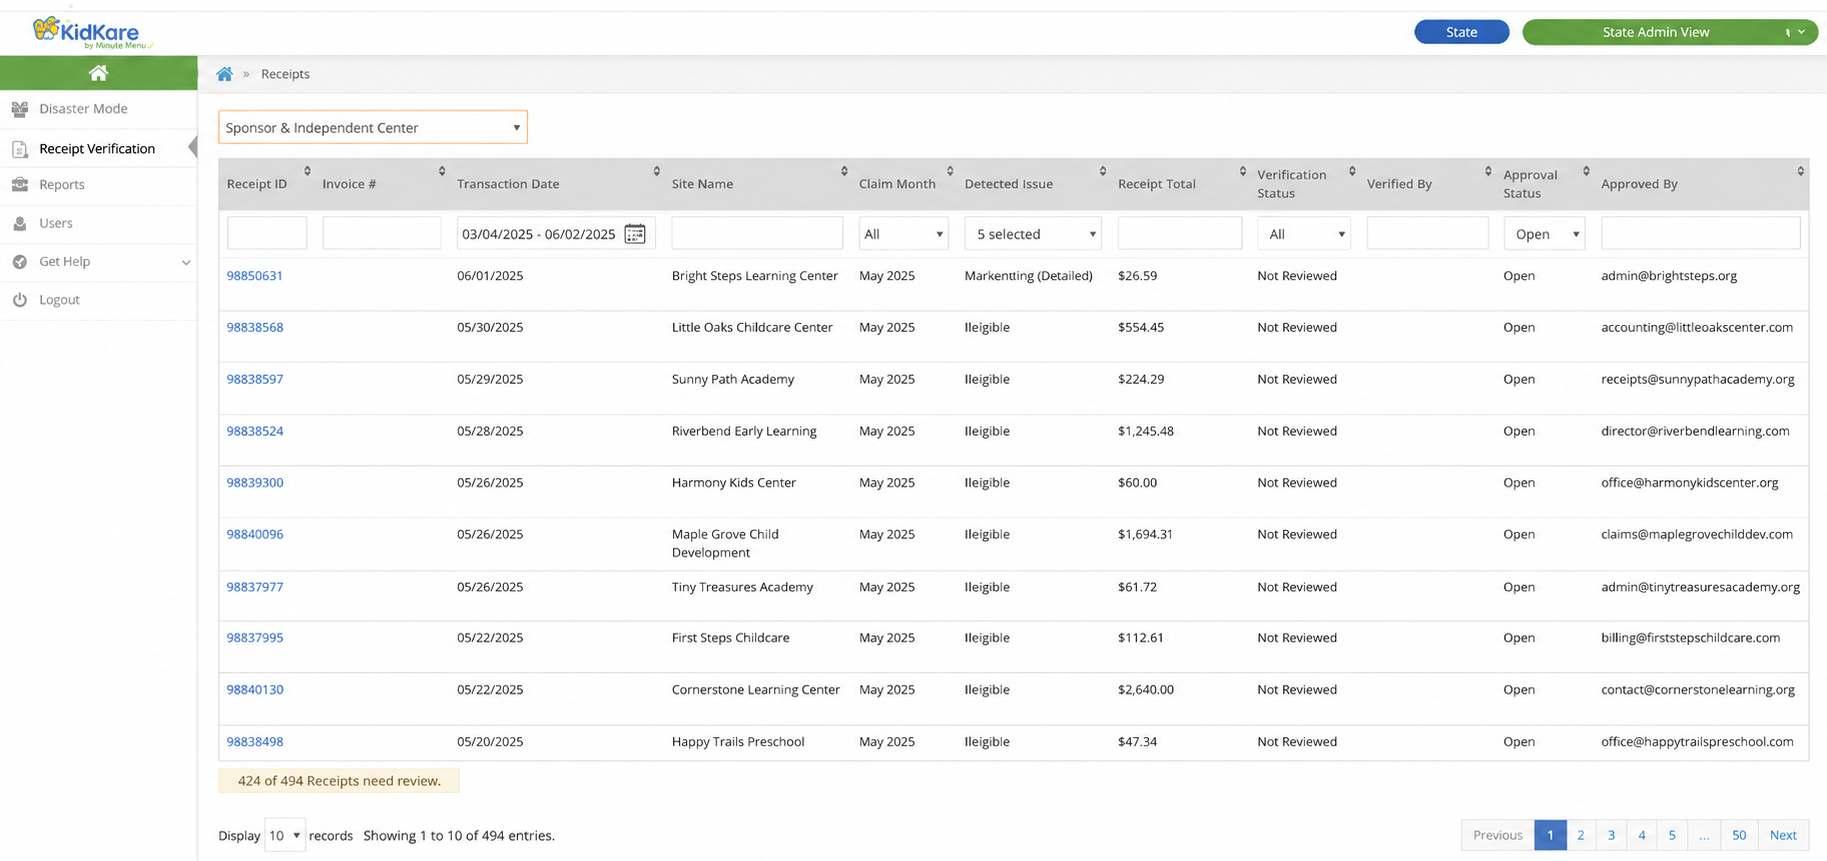Click 'Markentting (Detailed)' detected issue
Screen dimensions: 1827x861
point(1028,276)
